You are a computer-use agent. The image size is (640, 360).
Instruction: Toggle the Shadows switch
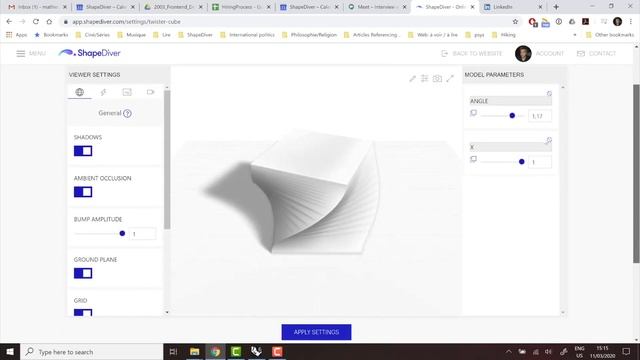(83, 151)
